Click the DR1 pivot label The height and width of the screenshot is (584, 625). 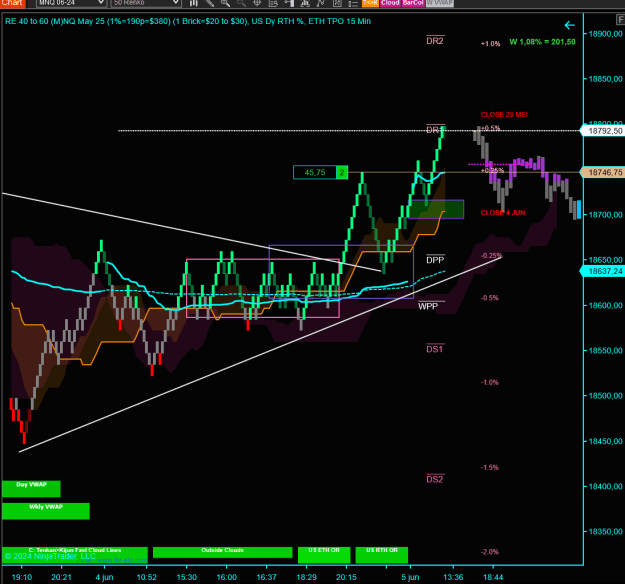[435, 130]
